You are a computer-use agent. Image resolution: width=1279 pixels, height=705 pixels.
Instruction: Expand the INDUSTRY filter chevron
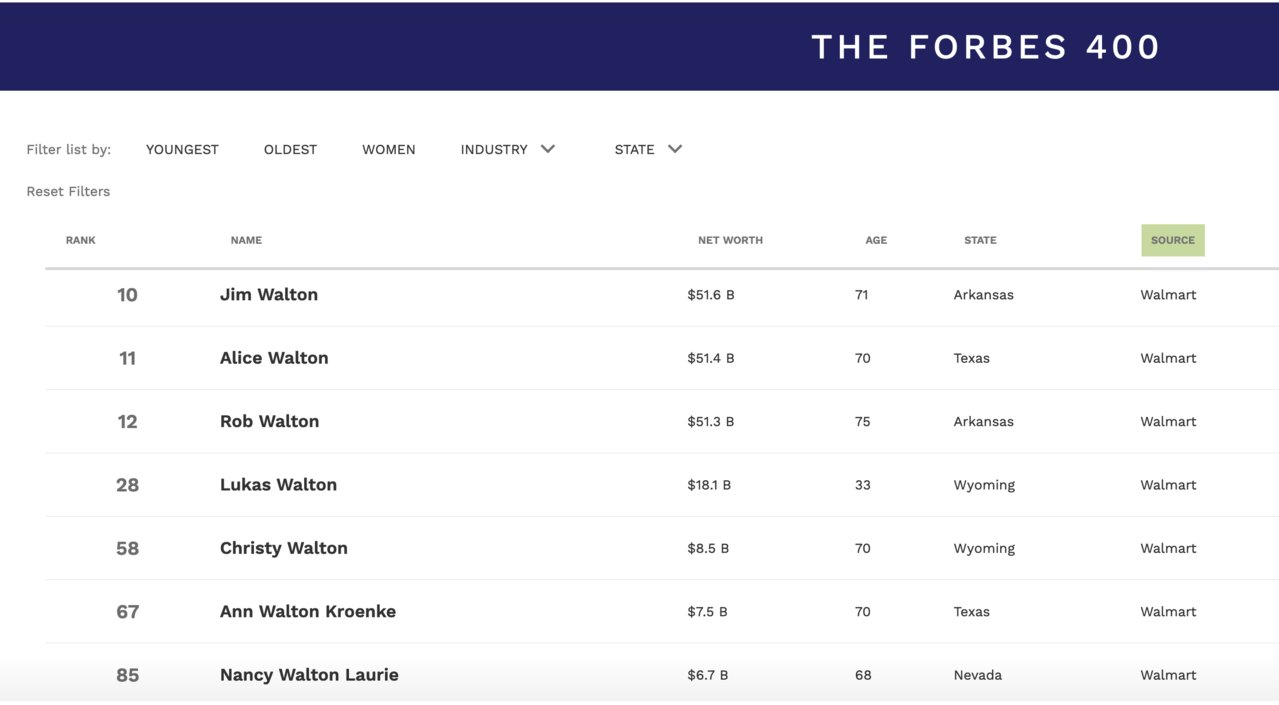point(547,149)
